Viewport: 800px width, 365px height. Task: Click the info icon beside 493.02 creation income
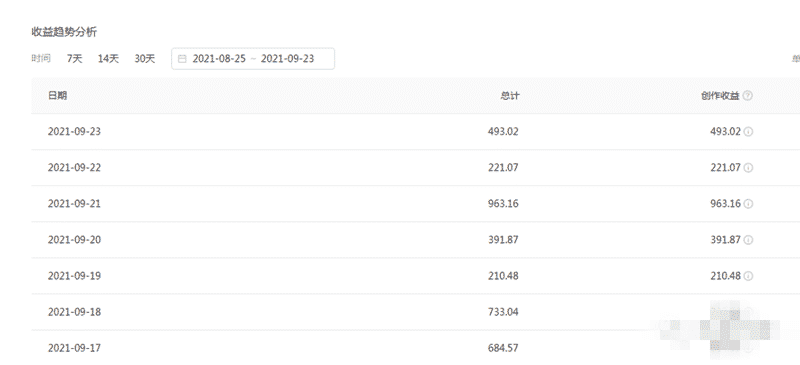[x=748, y=132]
